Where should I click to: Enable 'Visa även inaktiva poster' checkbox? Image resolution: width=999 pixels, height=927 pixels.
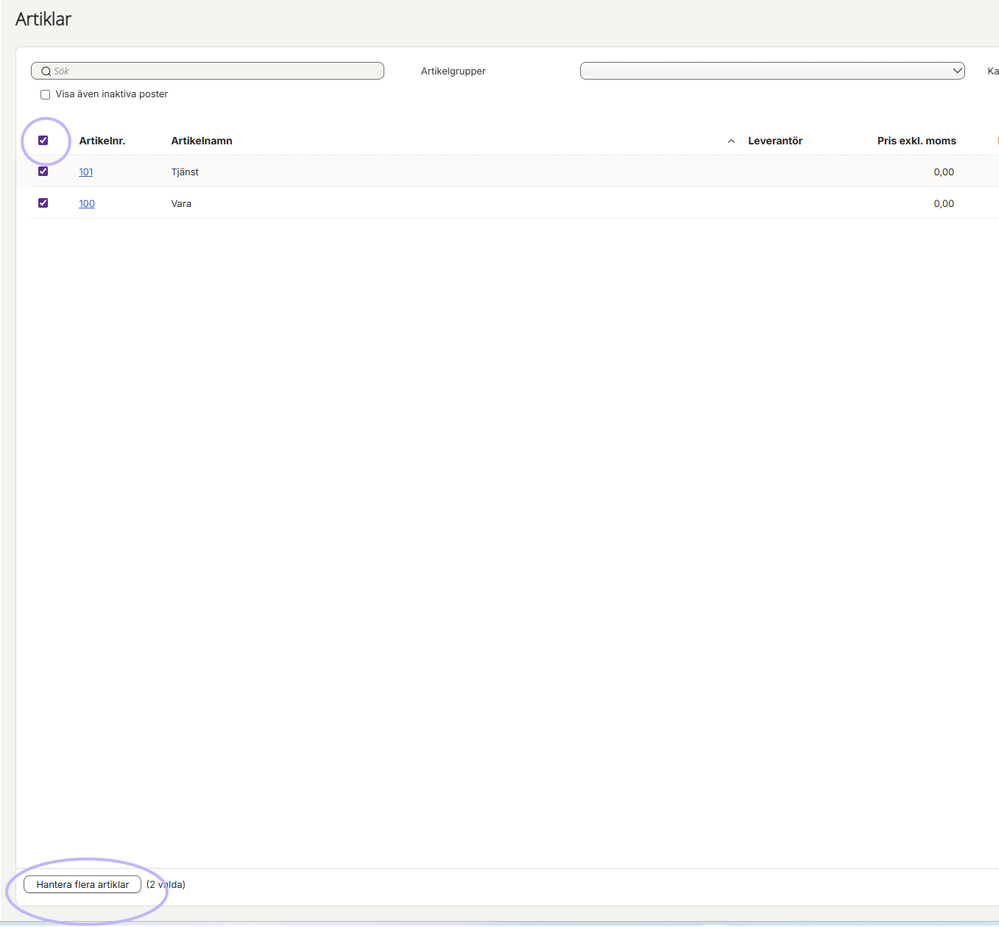pos(45,94)
